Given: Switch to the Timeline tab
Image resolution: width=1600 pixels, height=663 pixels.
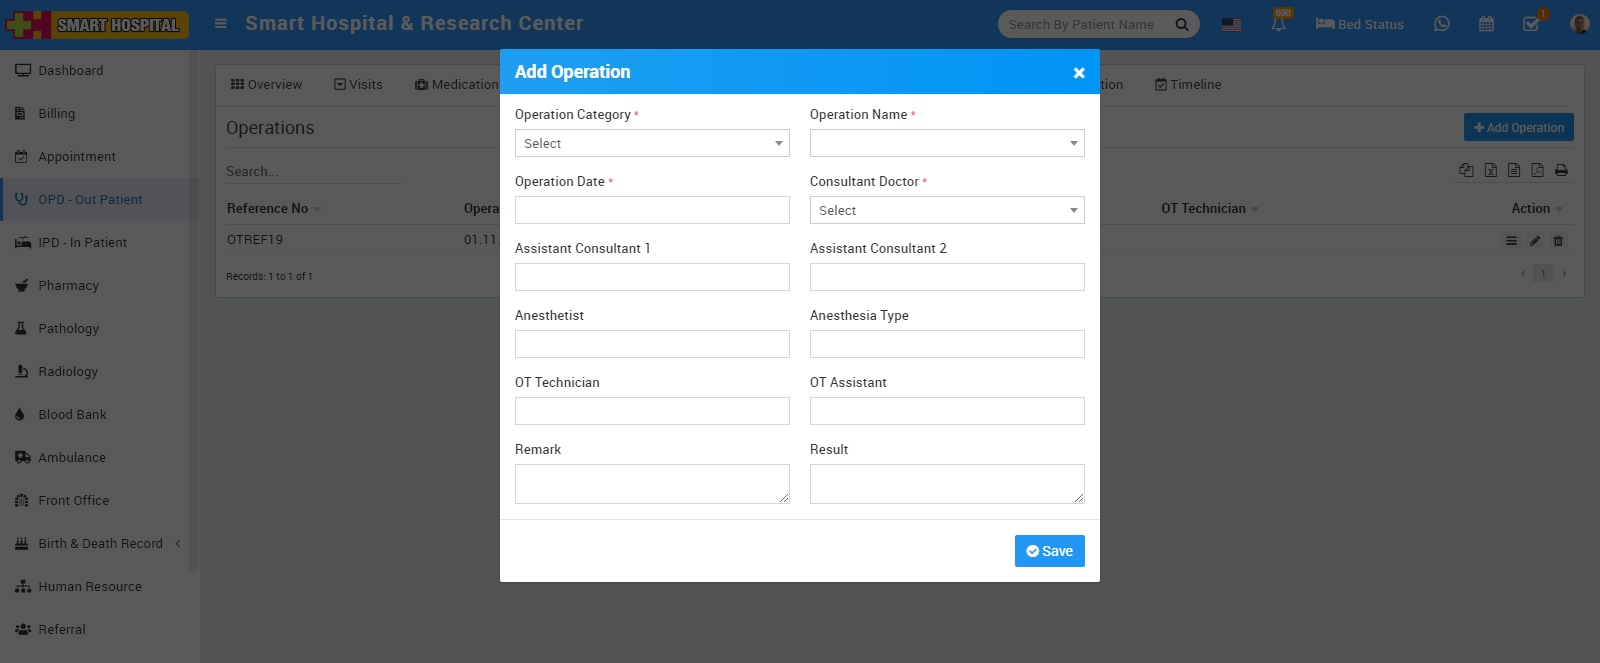Looking at the screenshot, I should pos(1188,85).
